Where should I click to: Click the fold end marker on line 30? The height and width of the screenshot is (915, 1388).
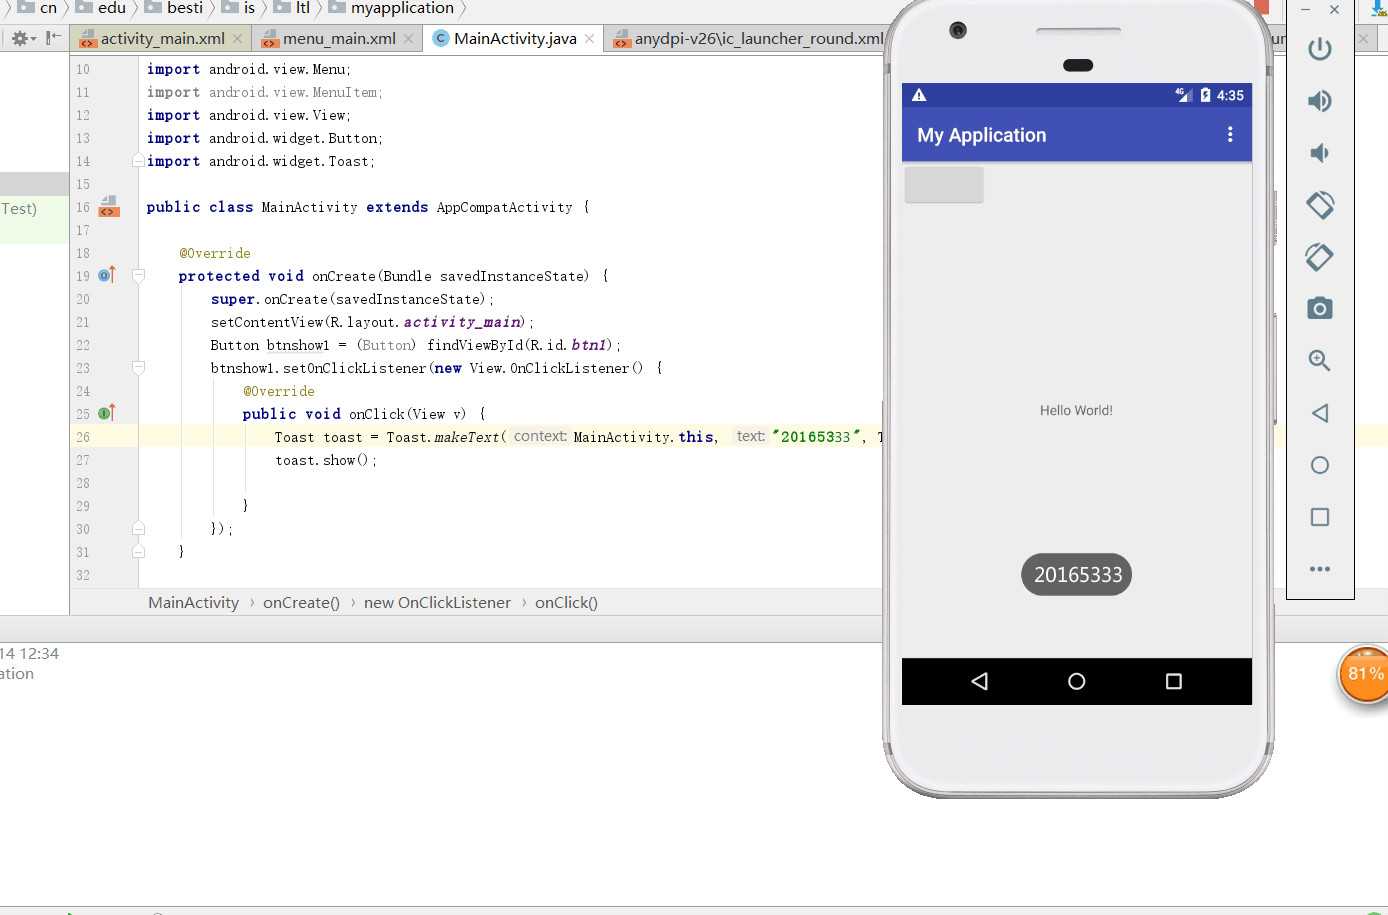[138, 528]
